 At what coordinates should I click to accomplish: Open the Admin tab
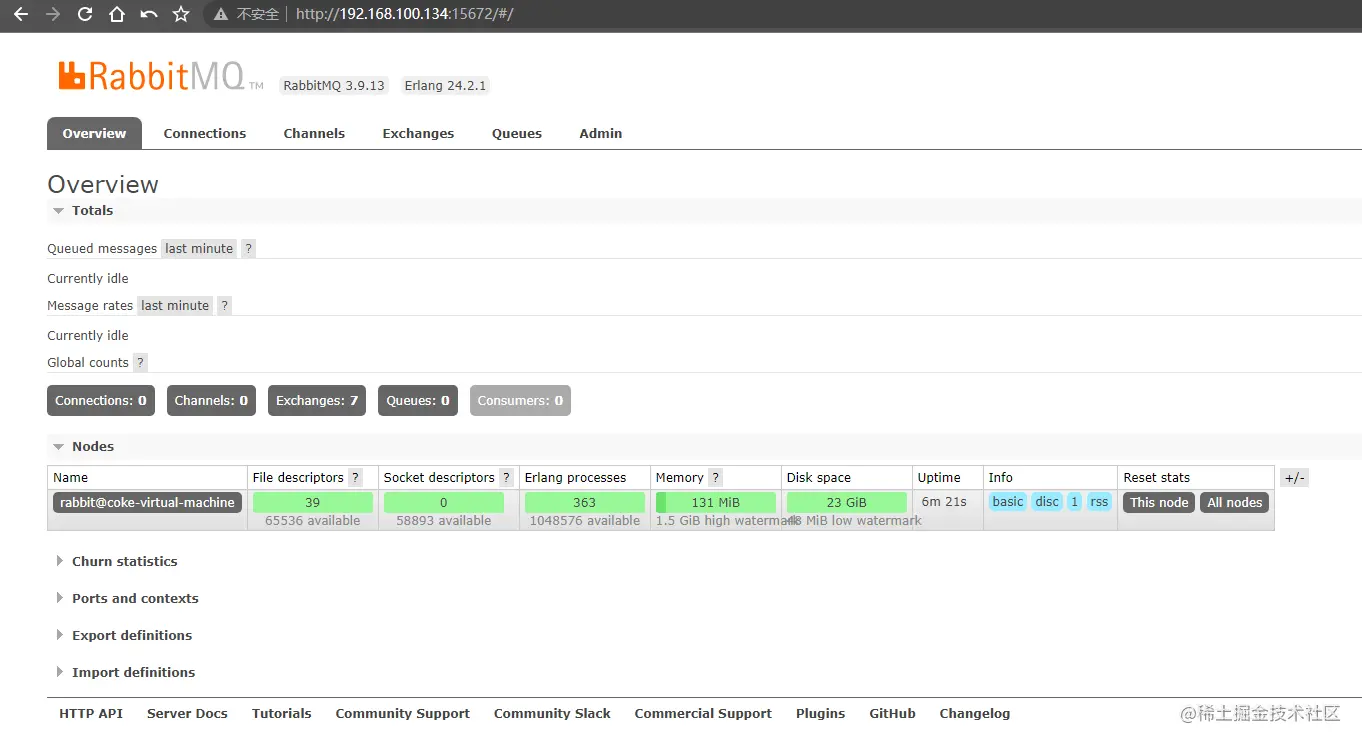(601, 133)
